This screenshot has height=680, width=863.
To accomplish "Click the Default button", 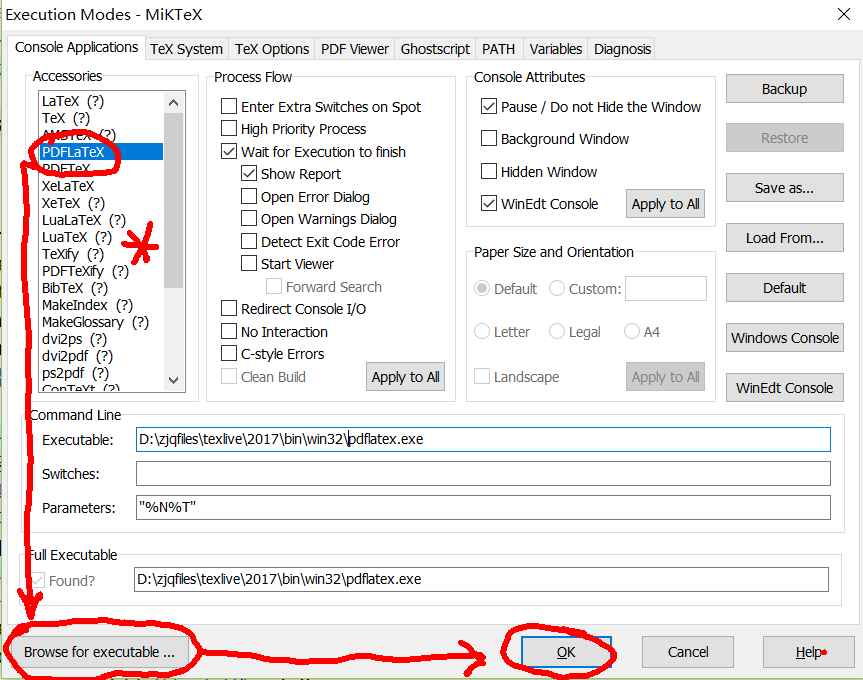I will click(x=784, y=288).
